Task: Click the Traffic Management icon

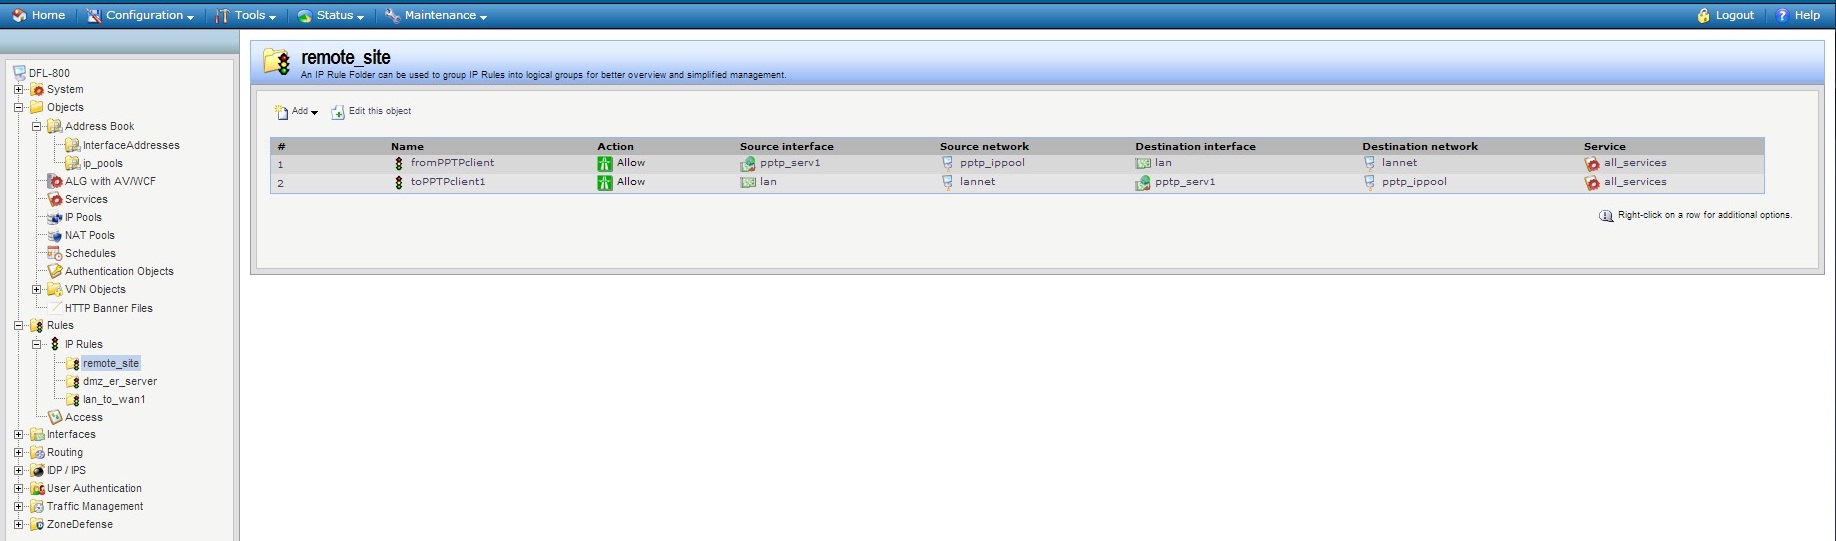Action: point(37,506)
